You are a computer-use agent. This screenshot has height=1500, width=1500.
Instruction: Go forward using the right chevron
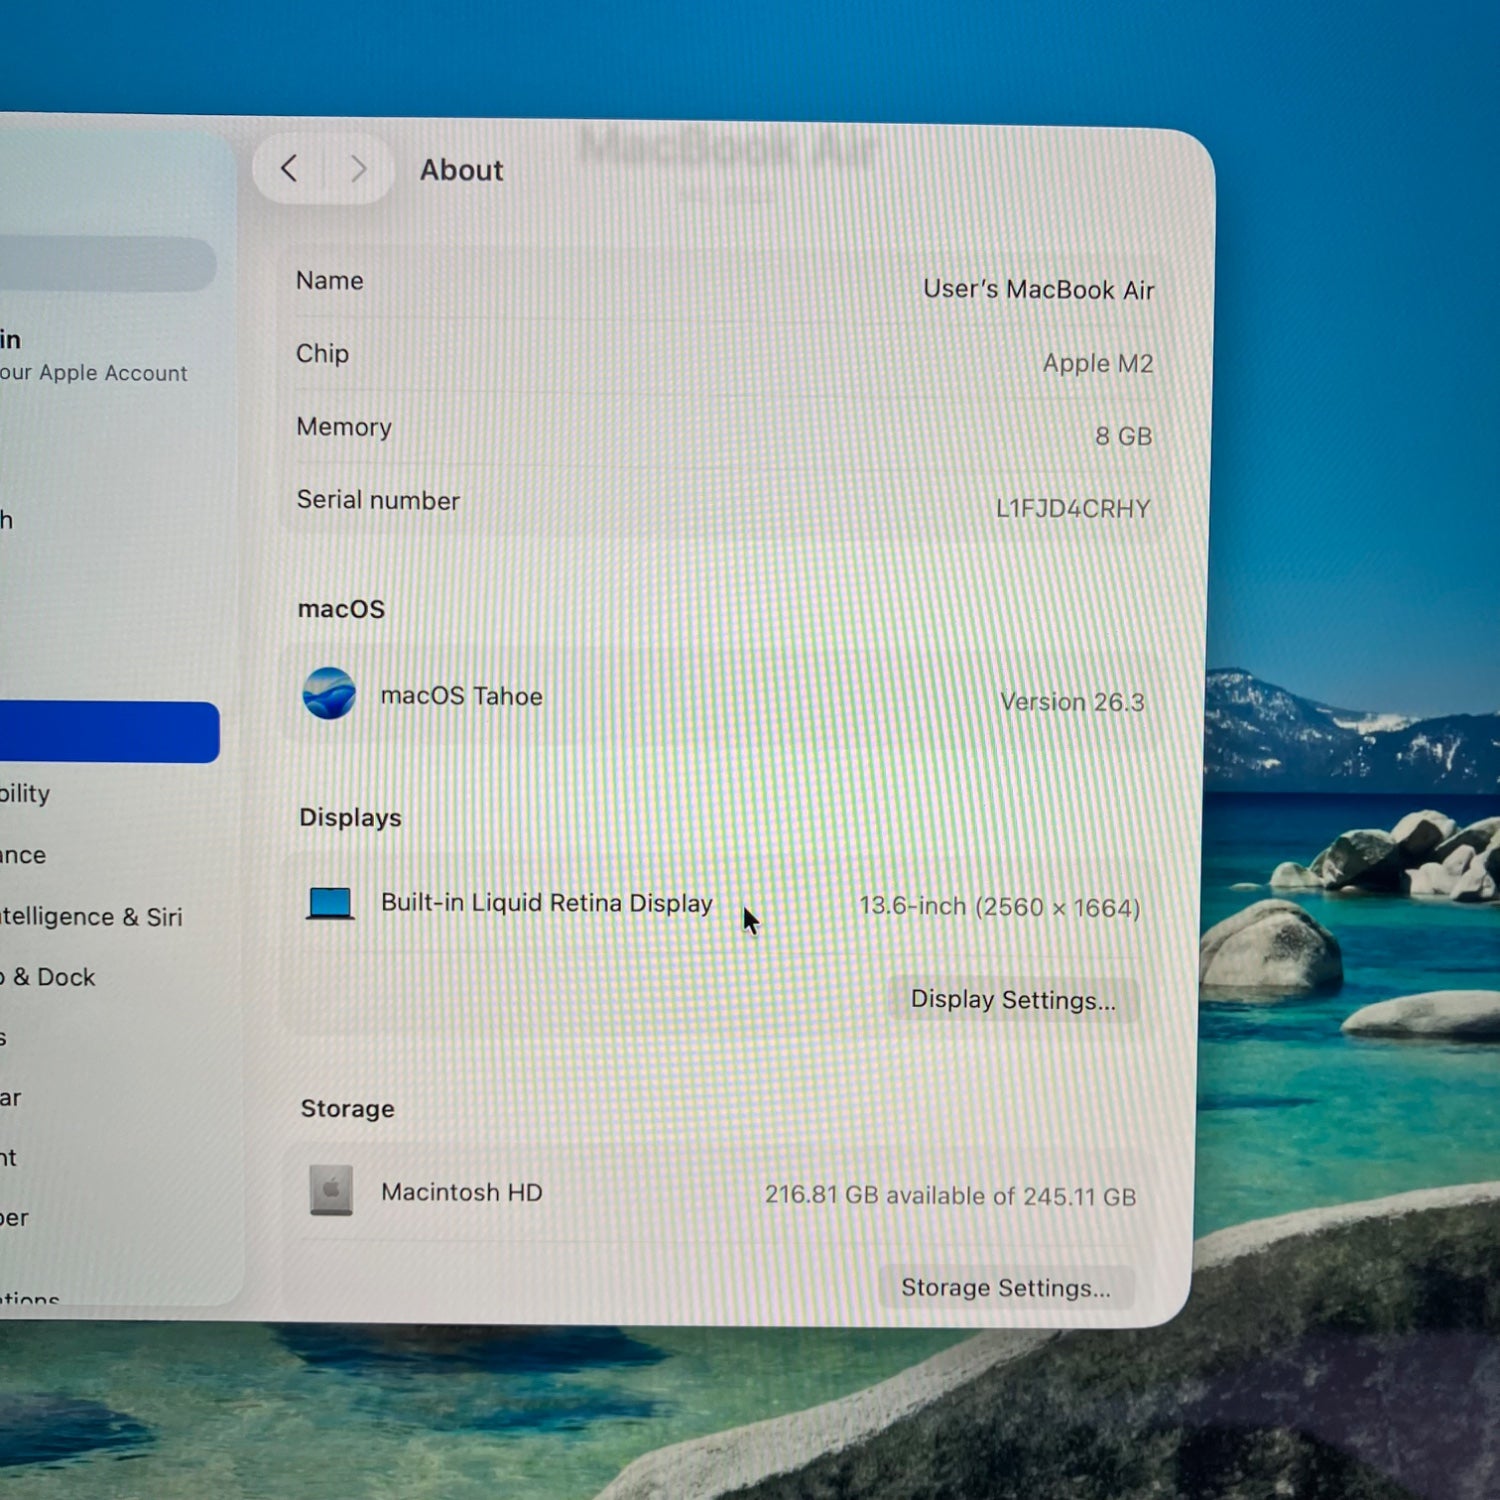click(x=358, y=169)
